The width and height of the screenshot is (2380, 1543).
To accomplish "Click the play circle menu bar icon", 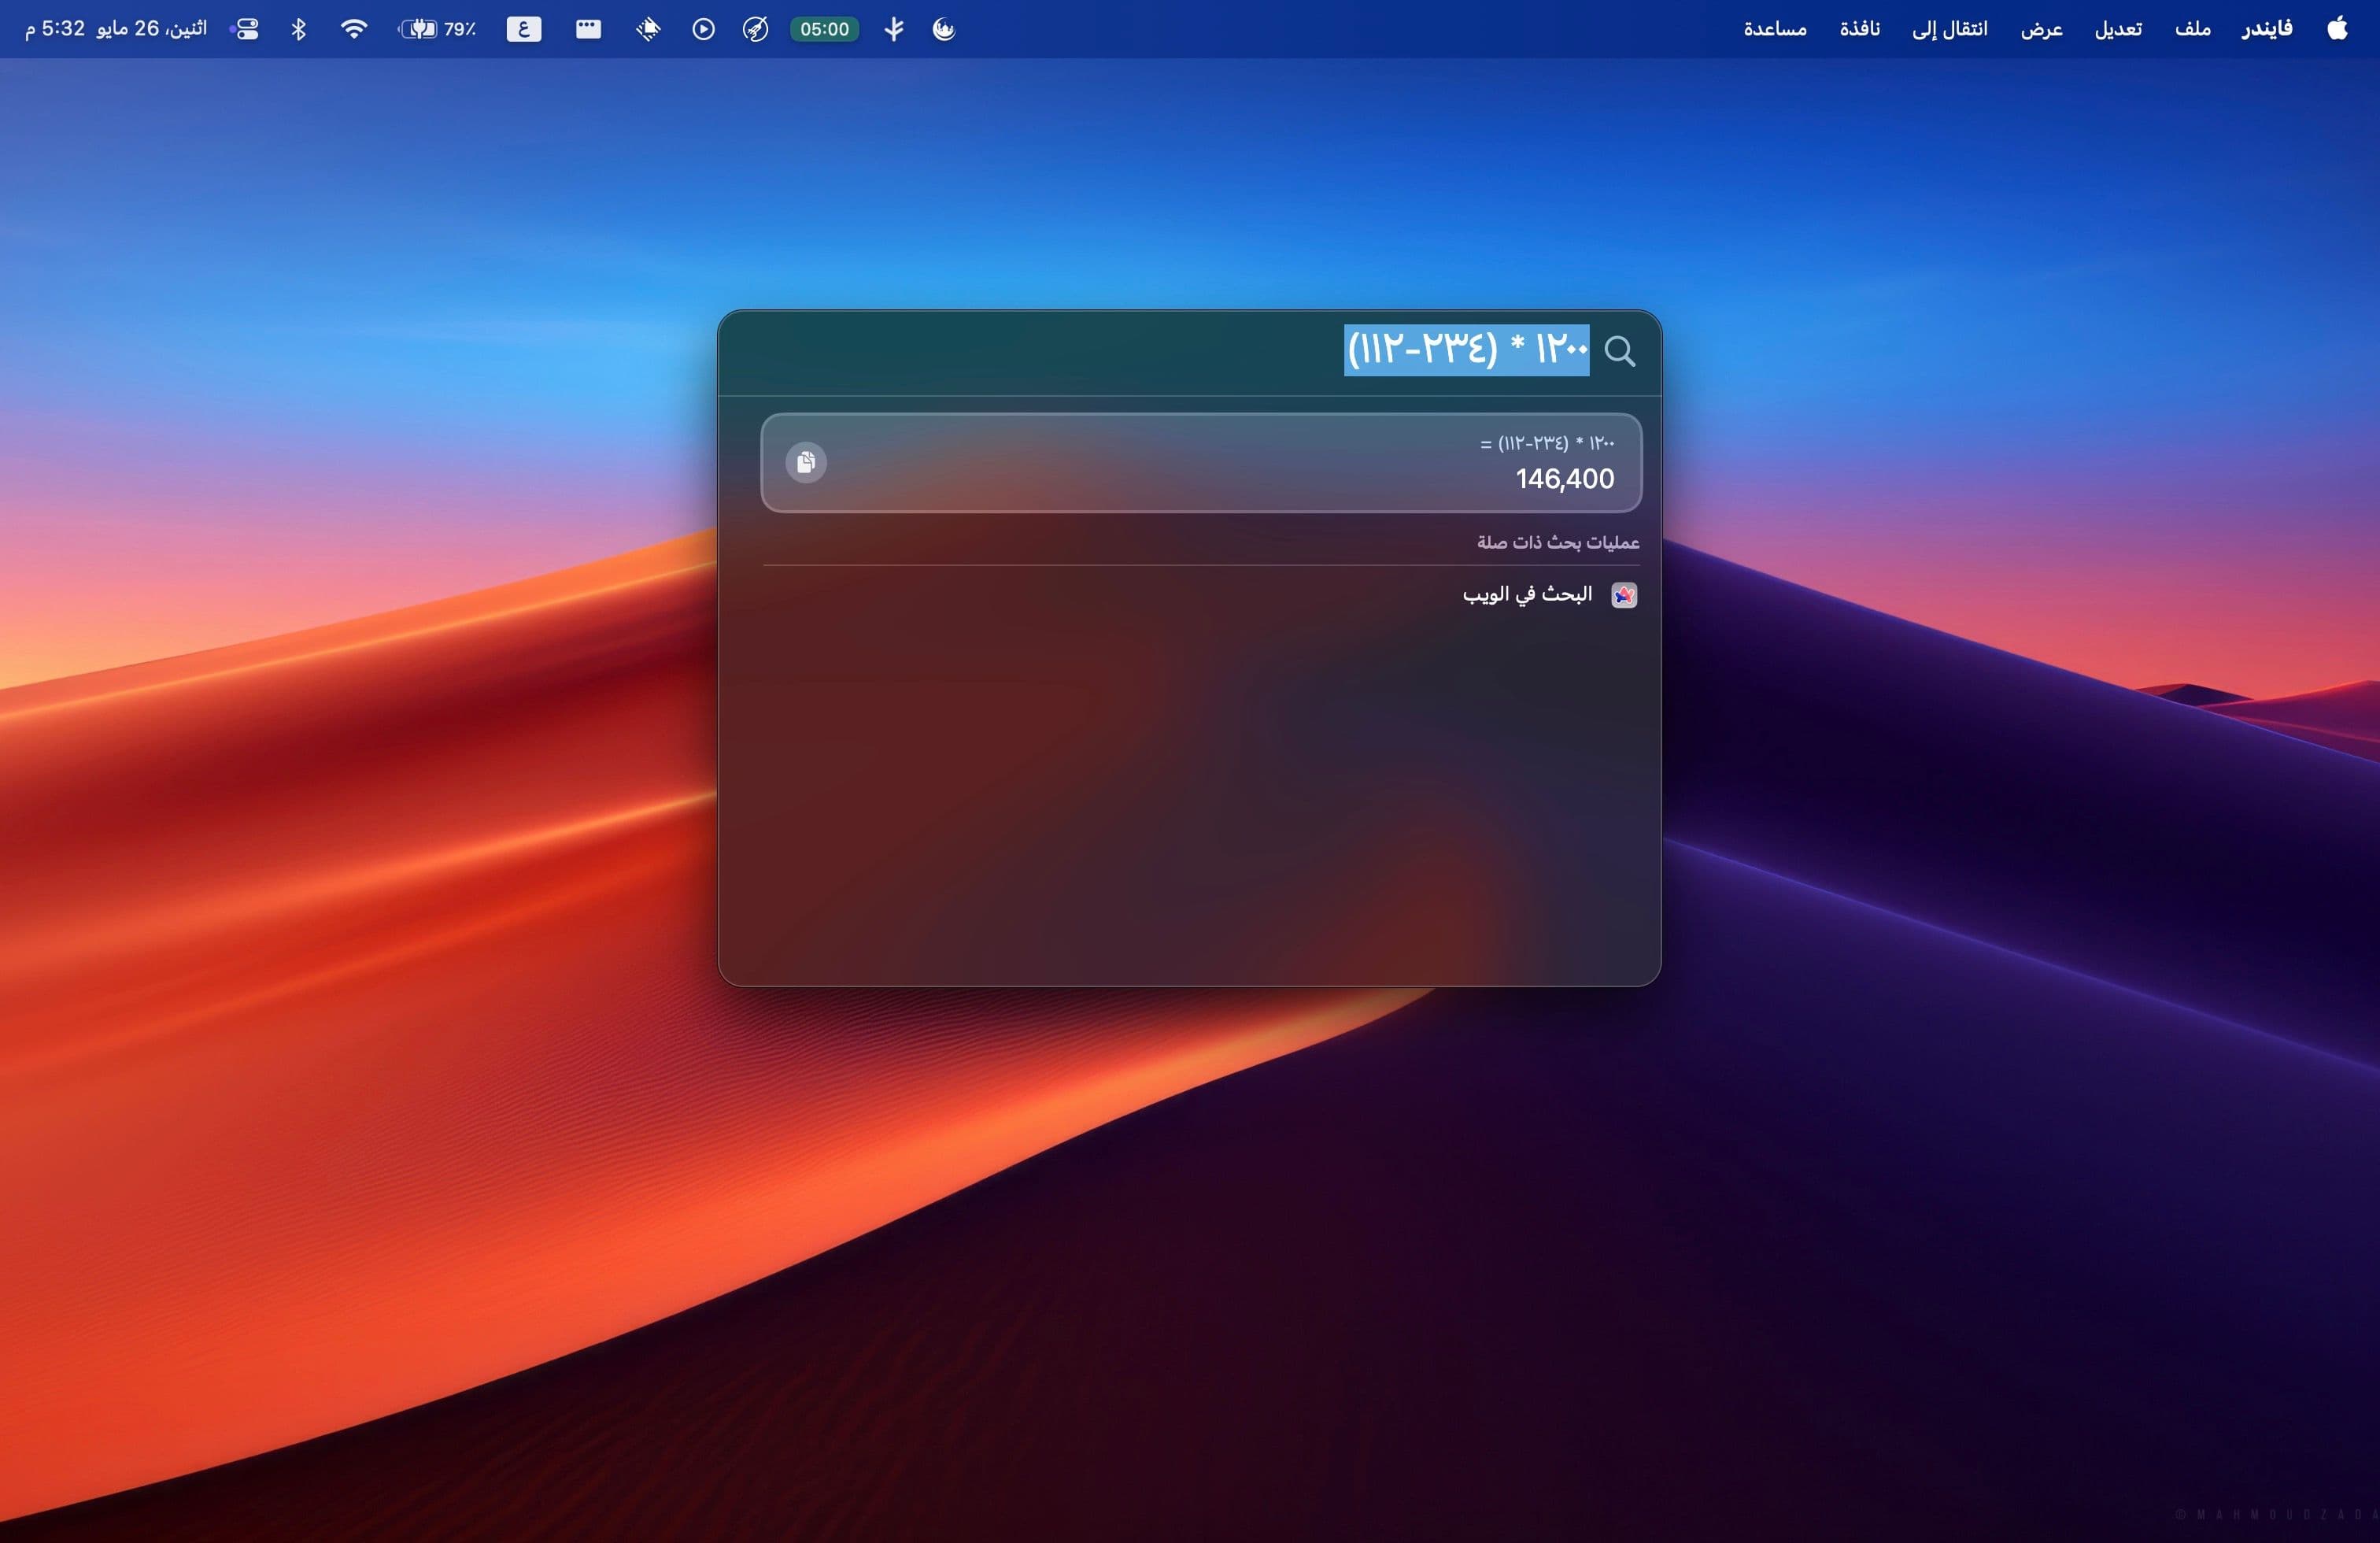I will [703, 29].
